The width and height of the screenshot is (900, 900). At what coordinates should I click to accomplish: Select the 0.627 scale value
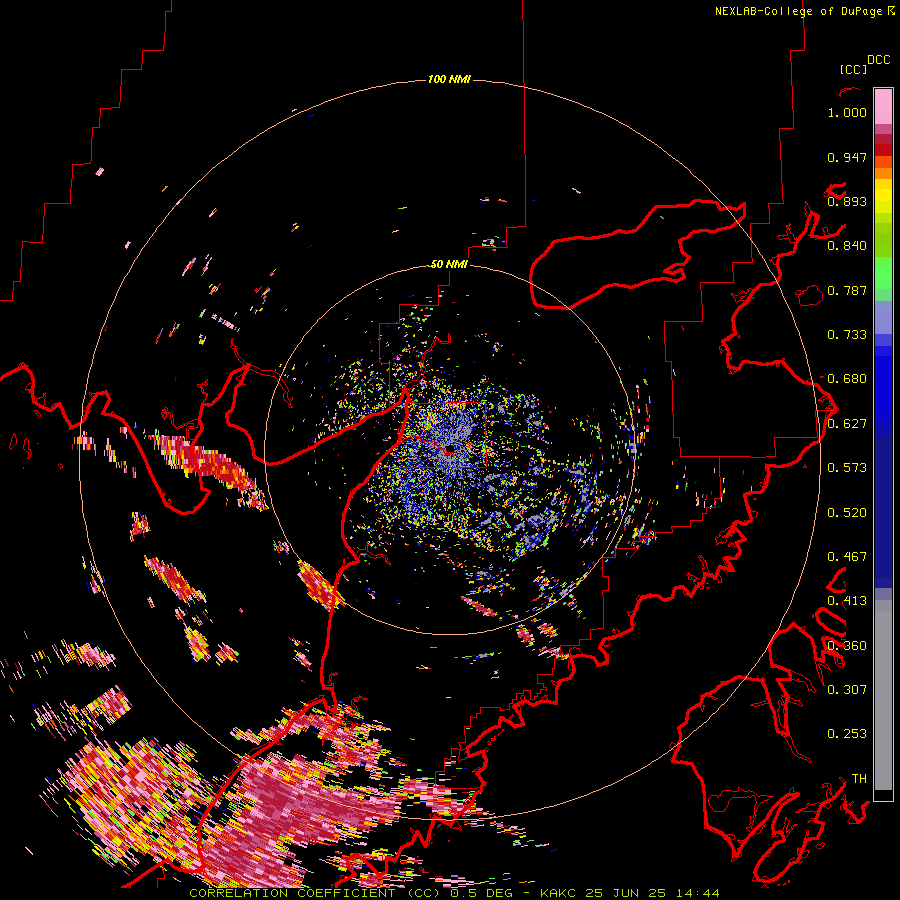[847, 424]
